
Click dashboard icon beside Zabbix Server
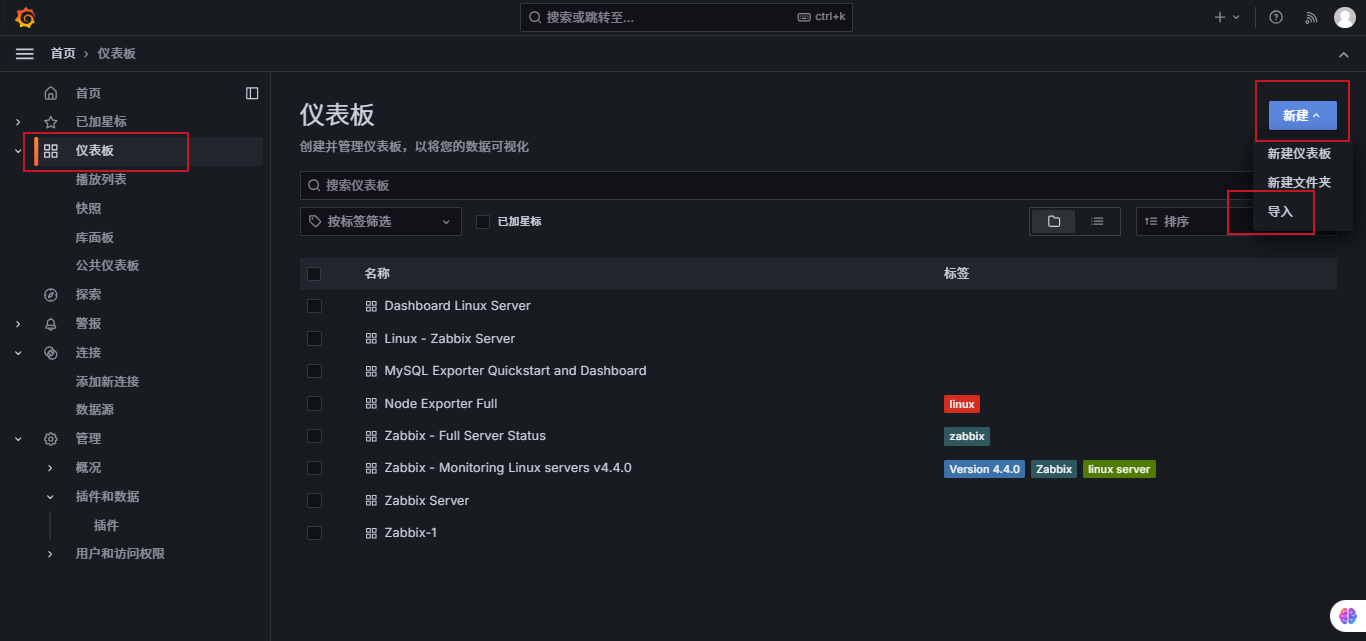click(x=371, y=501)
